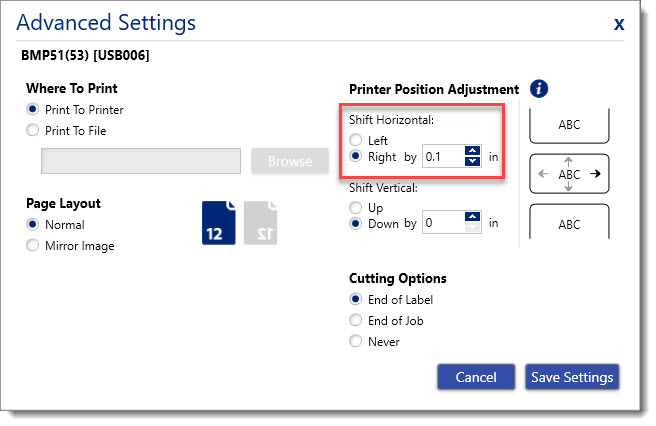Select the mirrored page layout icon
The width and height of the screenshot is (656, 426).
(261, 222)
